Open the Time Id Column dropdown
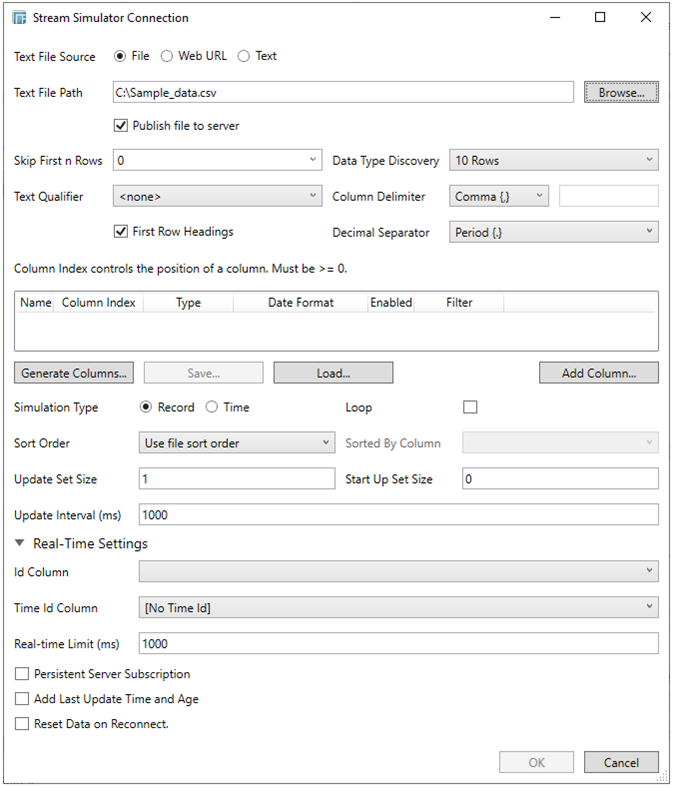Viewport: 674px width, 788px height. (398, 607)
